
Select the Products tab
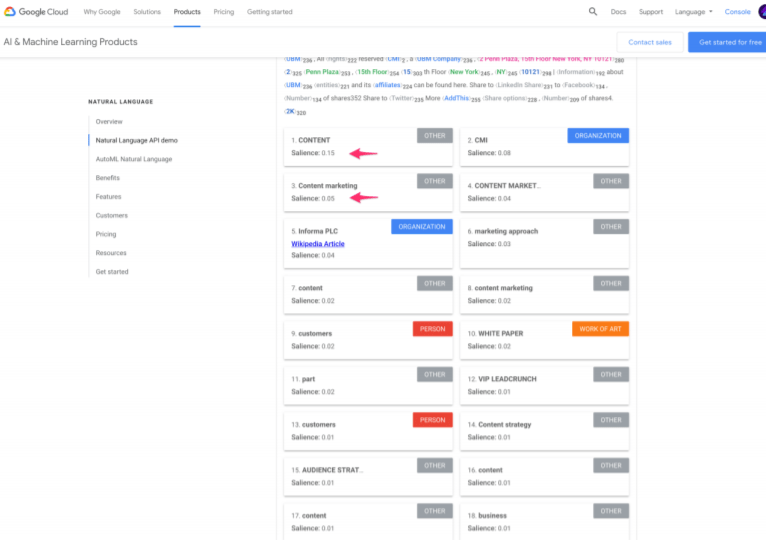click(x=187, y=12)
